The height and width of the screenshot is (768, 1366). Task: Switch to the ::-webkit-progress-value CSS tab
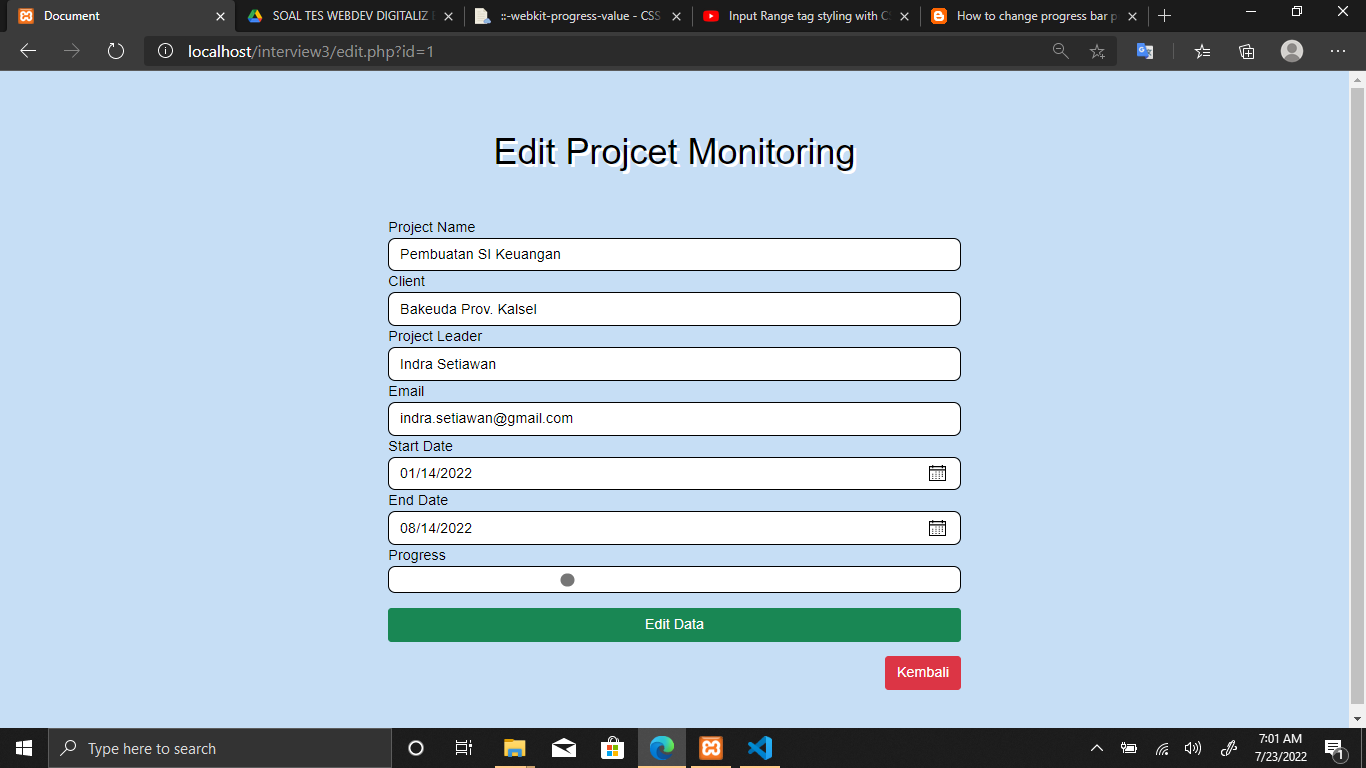click(578, 16)
